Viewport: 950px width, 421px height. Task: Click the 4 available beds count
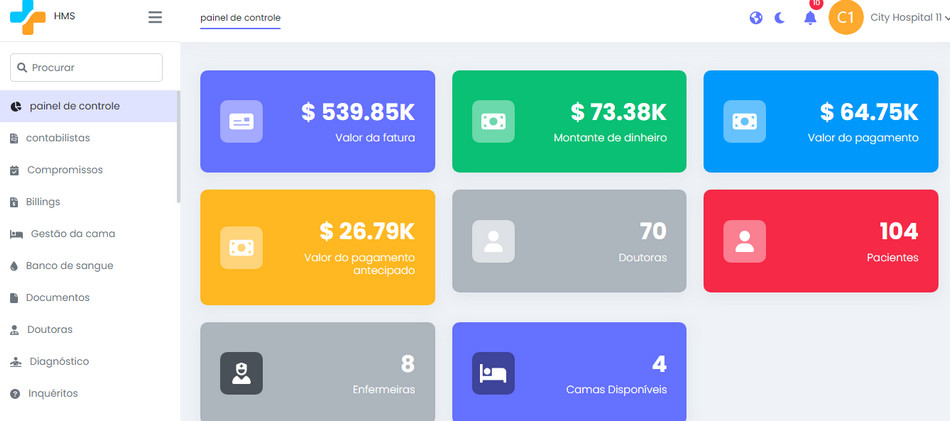[x=659, y=363]
